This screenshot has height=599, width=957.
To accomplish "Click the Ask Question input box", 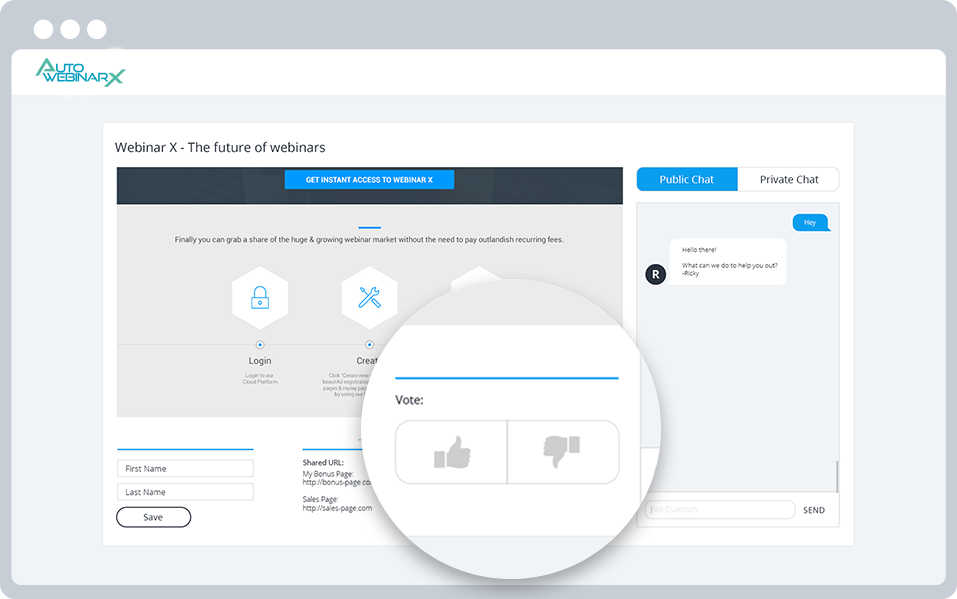I will coord(720,509).
